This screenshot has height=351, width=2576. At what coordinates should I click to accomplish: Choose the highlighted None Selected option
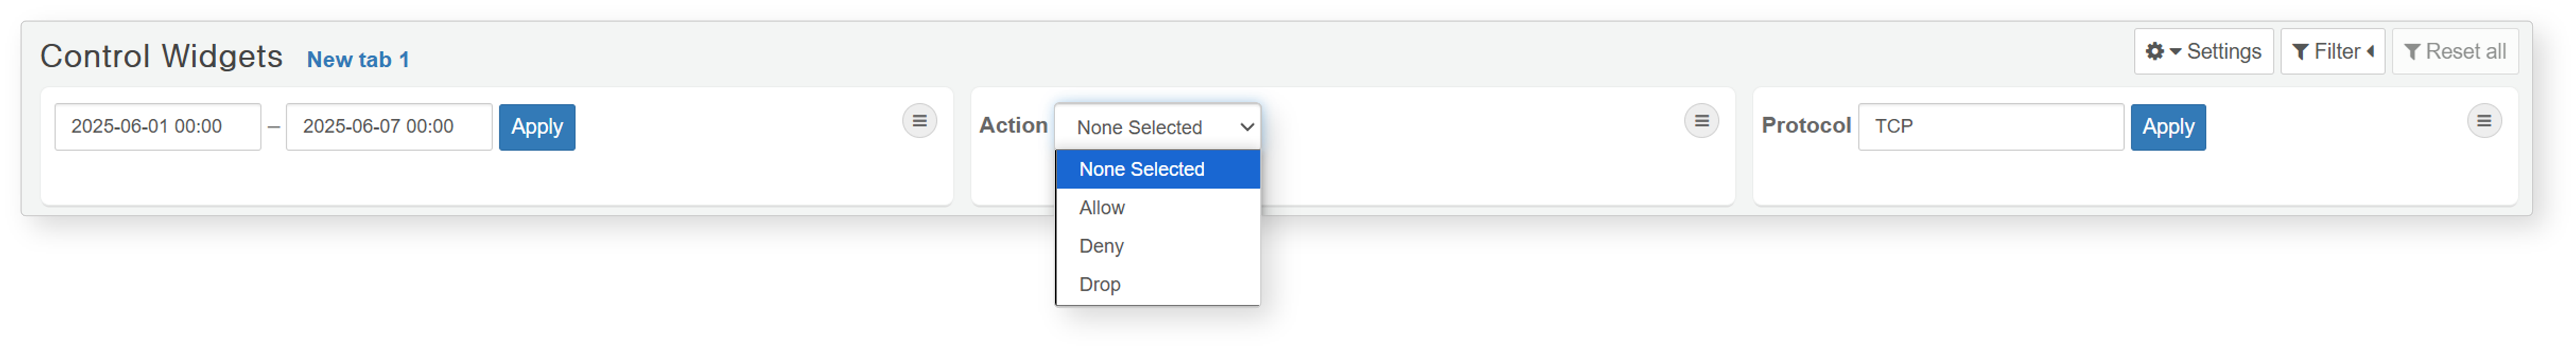[x=1158, y=169]
